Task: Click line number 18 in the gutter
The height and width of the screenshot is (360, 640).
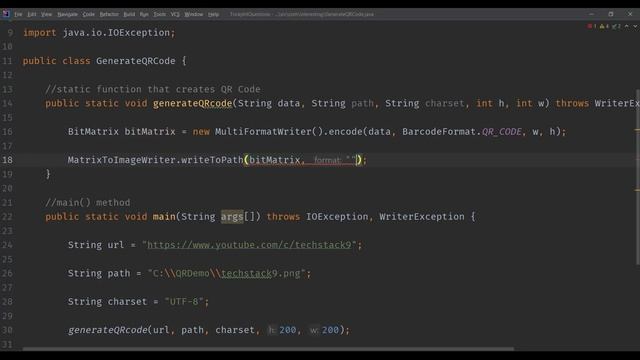Action: pyautogui.click(x=7, y=160)
